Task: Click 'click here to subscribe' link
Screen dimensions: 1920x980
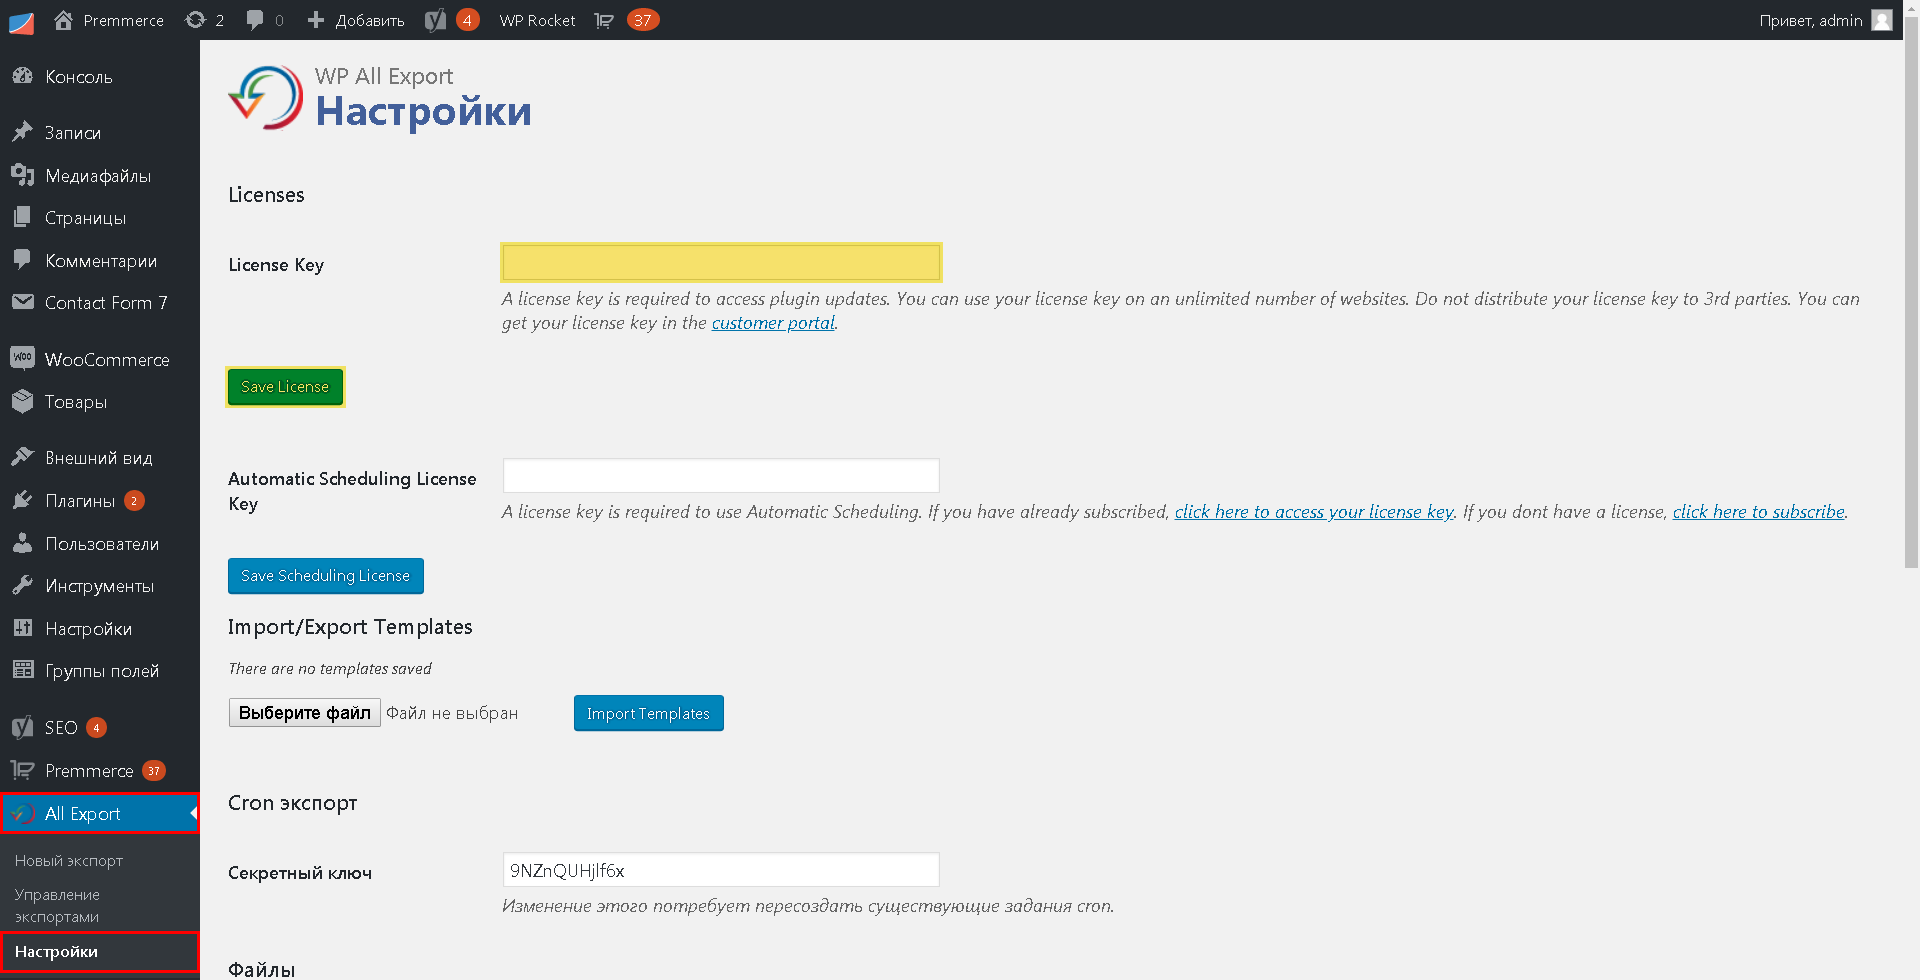Action: click(x=1758, y=511)
